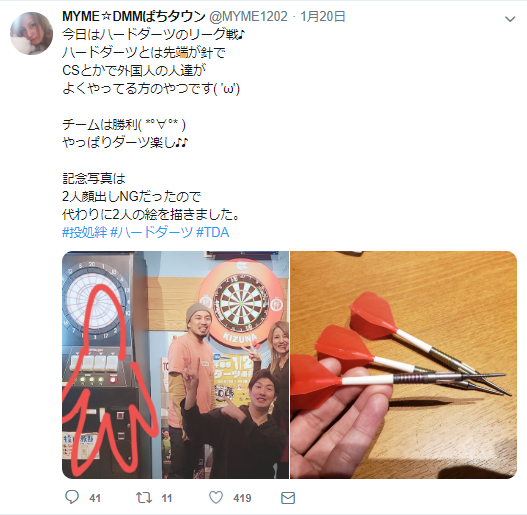
Task: Retweet this post via the retweet icon
Action: pyautogui.click(x=144, y=498)
